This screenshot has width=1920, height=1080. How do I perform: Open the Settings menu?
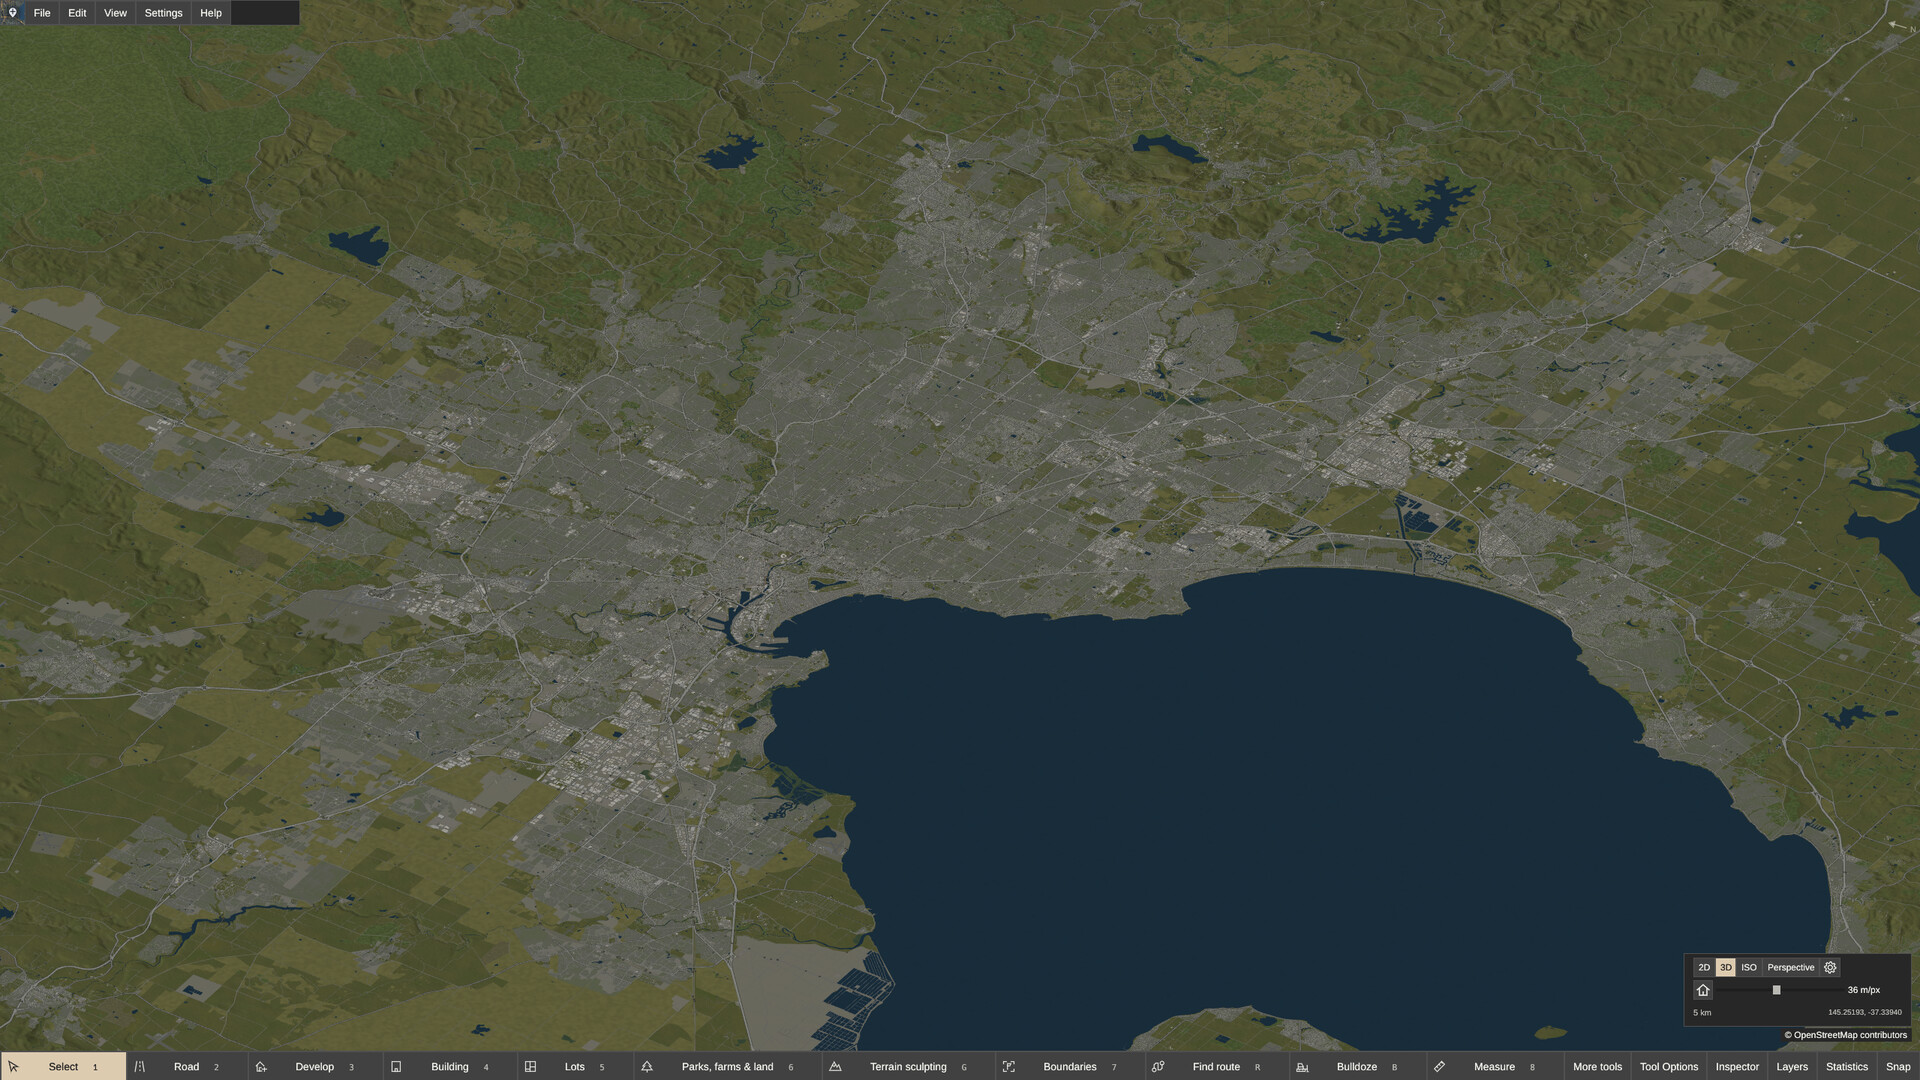(x=163, y=13)
